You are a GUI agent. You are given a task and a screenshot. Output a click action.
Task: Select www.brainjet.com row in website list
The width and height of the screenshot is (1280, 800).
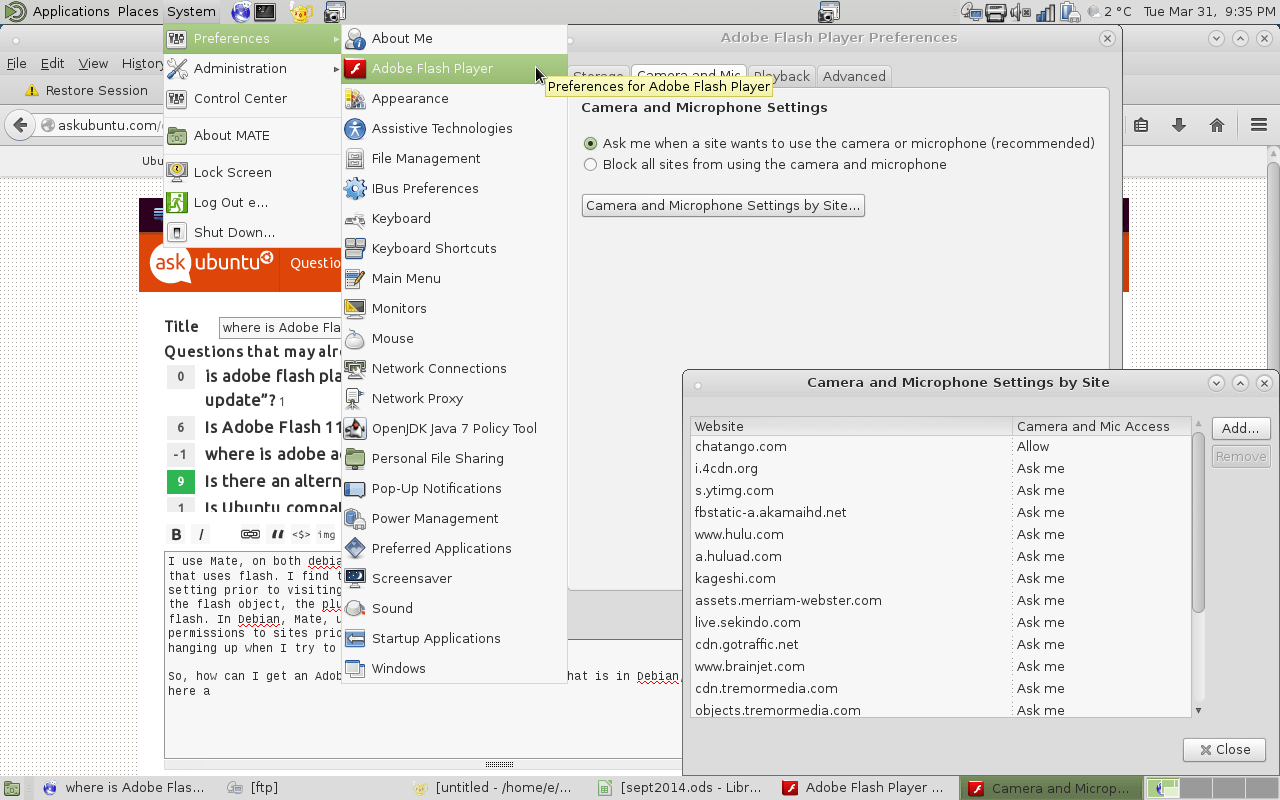[x=940, y=666]
